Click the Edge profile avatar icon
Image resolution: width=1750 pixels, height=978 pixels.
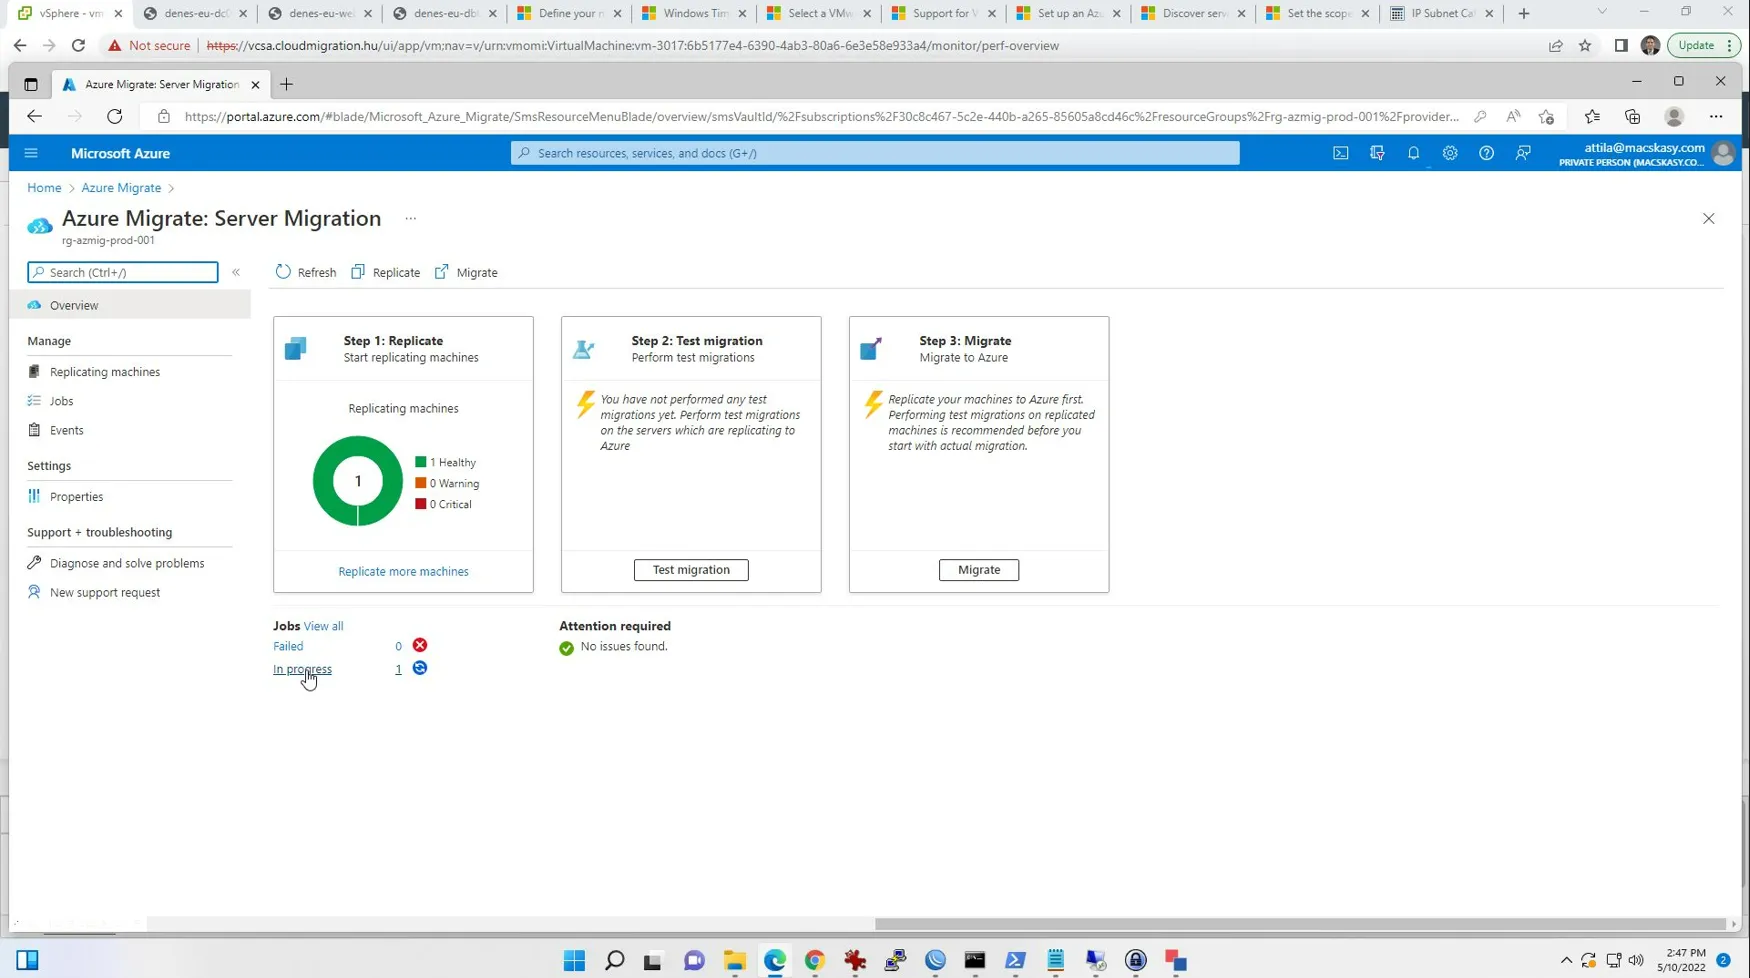pos(1674,117)
